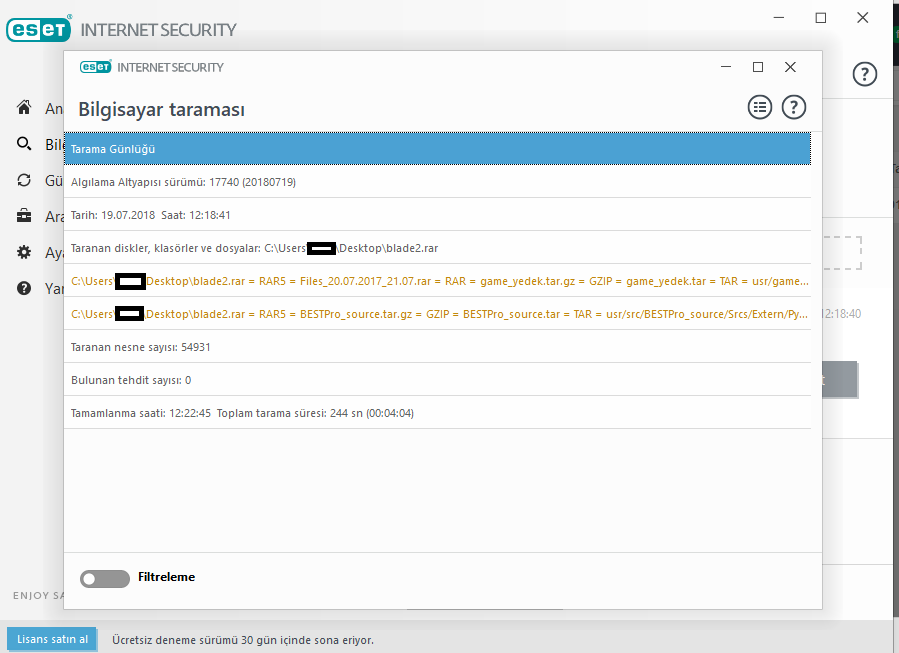Select the Algılama Altyapısı sürümü row
899x653 pixels.
pos(437,182)
